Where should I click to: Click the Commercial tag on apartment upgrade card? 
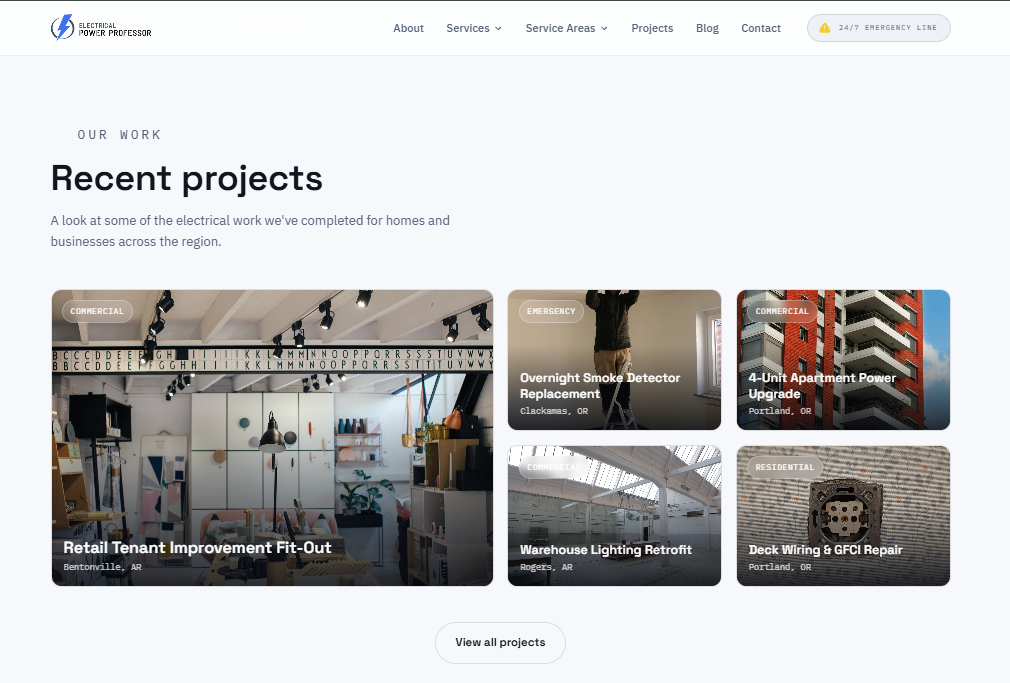(782, 311)
